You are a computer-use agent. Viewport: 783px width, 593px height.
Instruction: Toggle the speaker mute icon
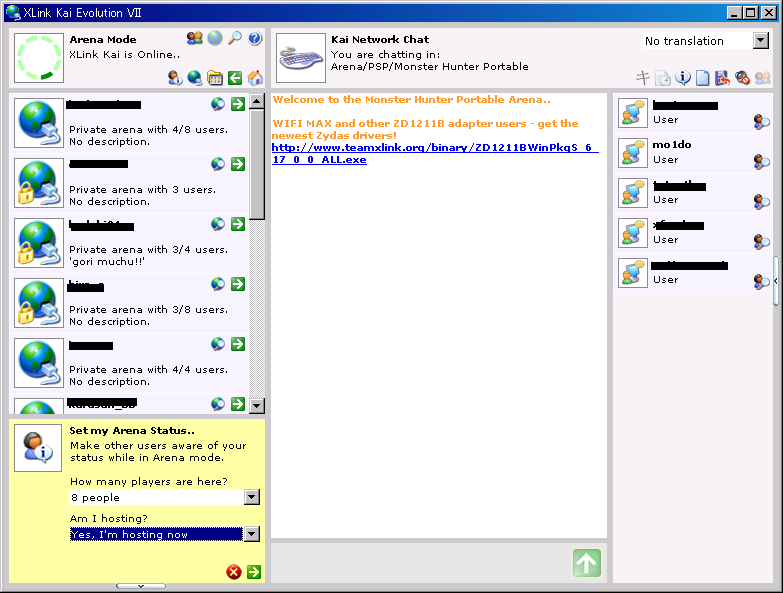coord(743,78)
